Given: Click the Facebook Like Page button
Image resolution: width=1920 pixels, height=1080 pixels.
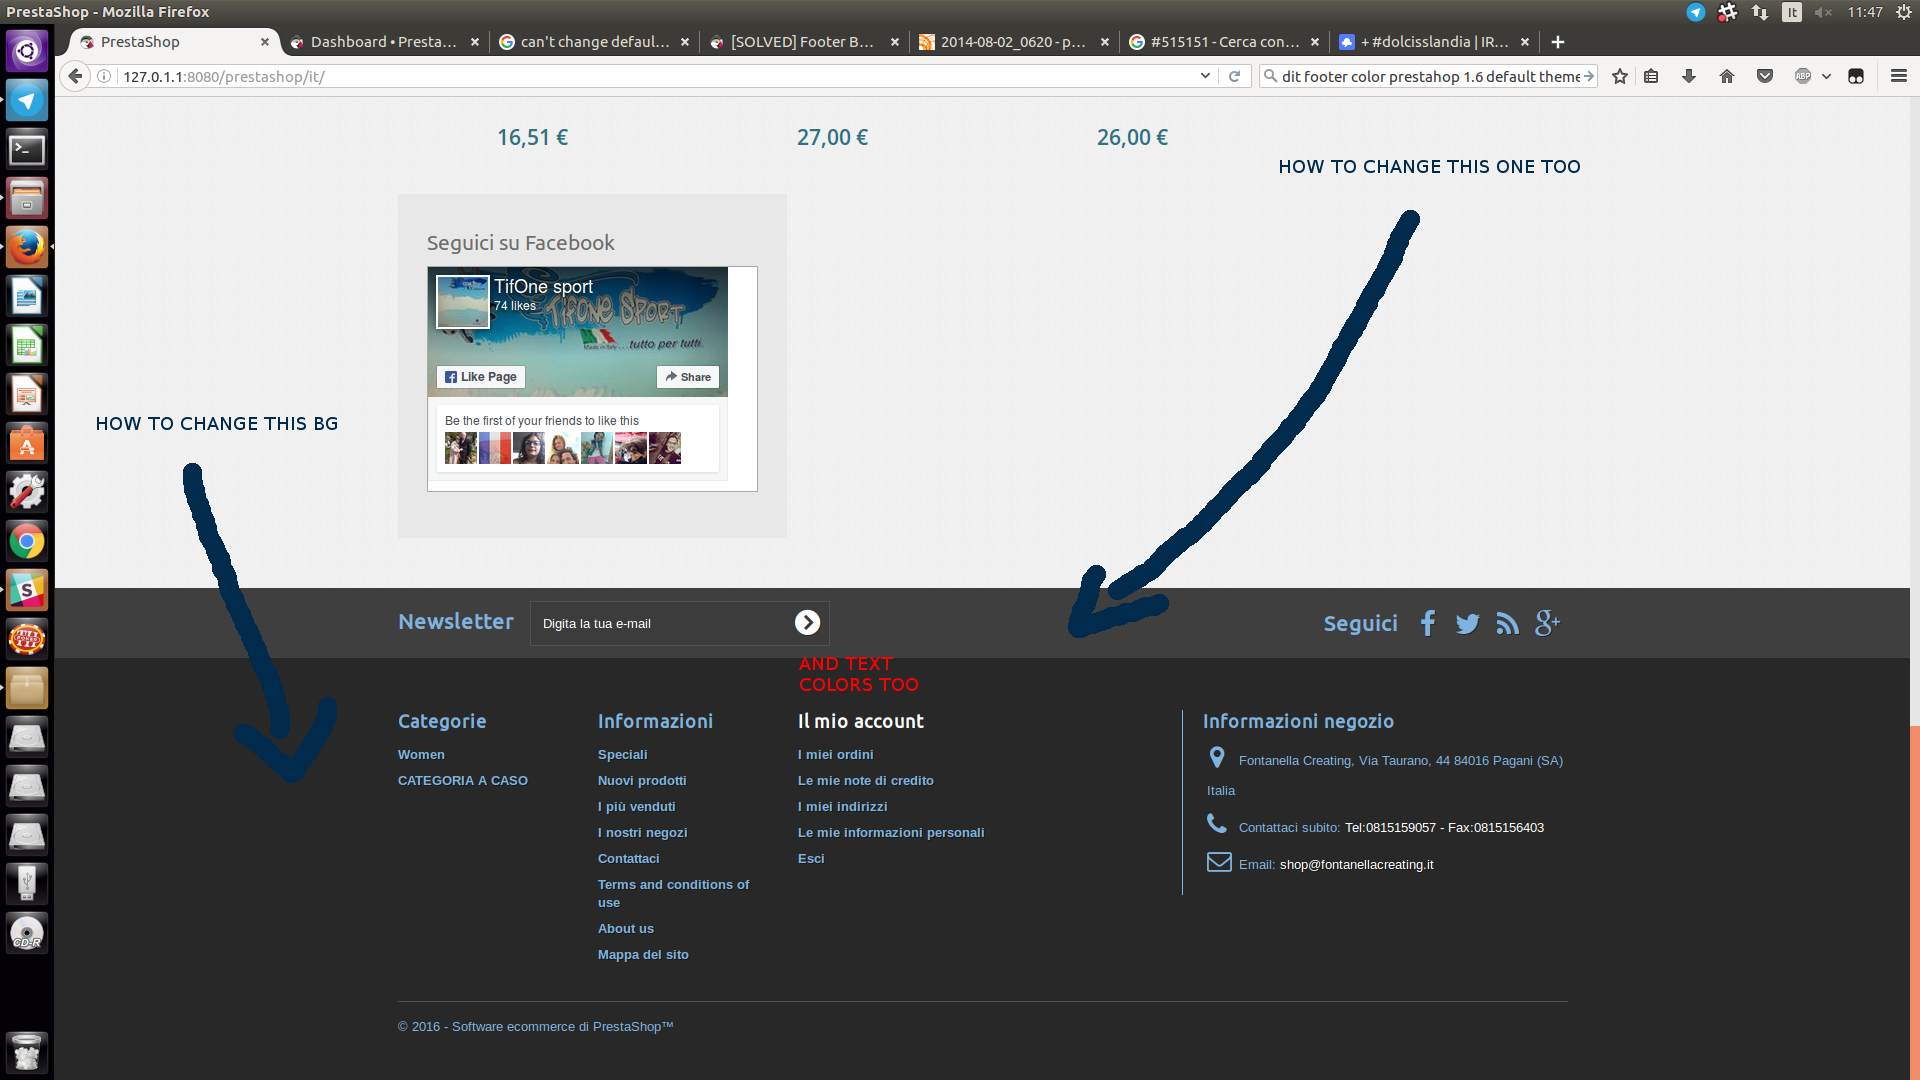Looking at the screenshot, I should pyautogui.click(x=481, y=377).
